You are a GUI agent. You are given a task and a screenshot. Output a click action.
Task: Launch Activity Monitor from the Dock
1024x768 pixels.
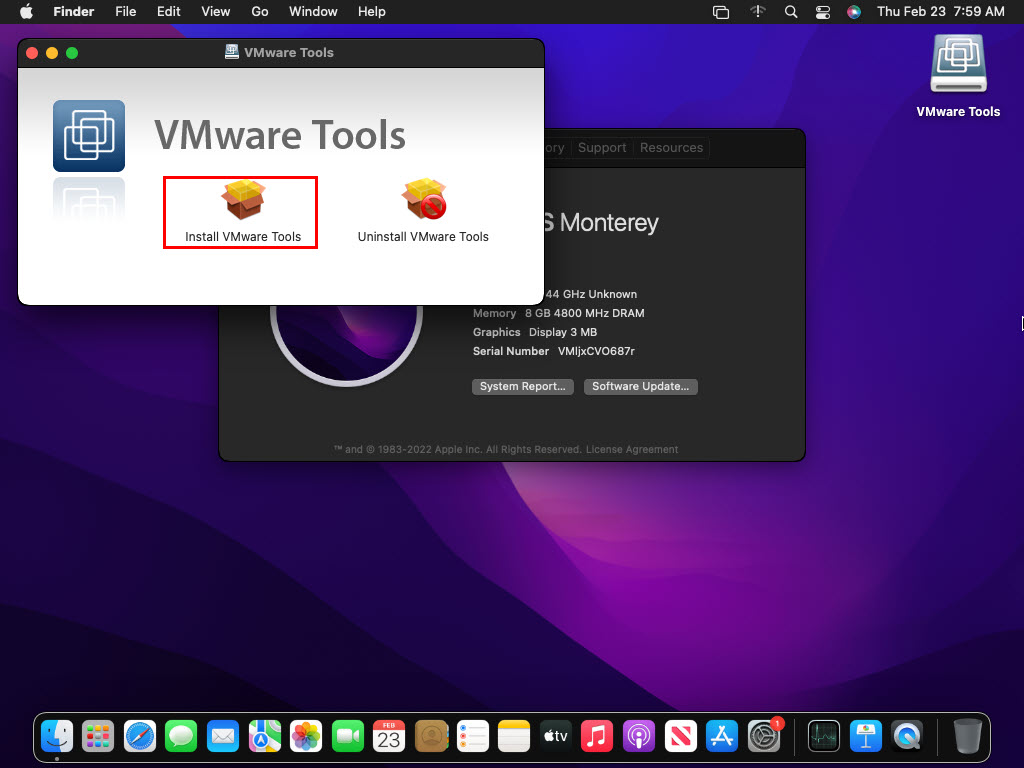(825, 737)
